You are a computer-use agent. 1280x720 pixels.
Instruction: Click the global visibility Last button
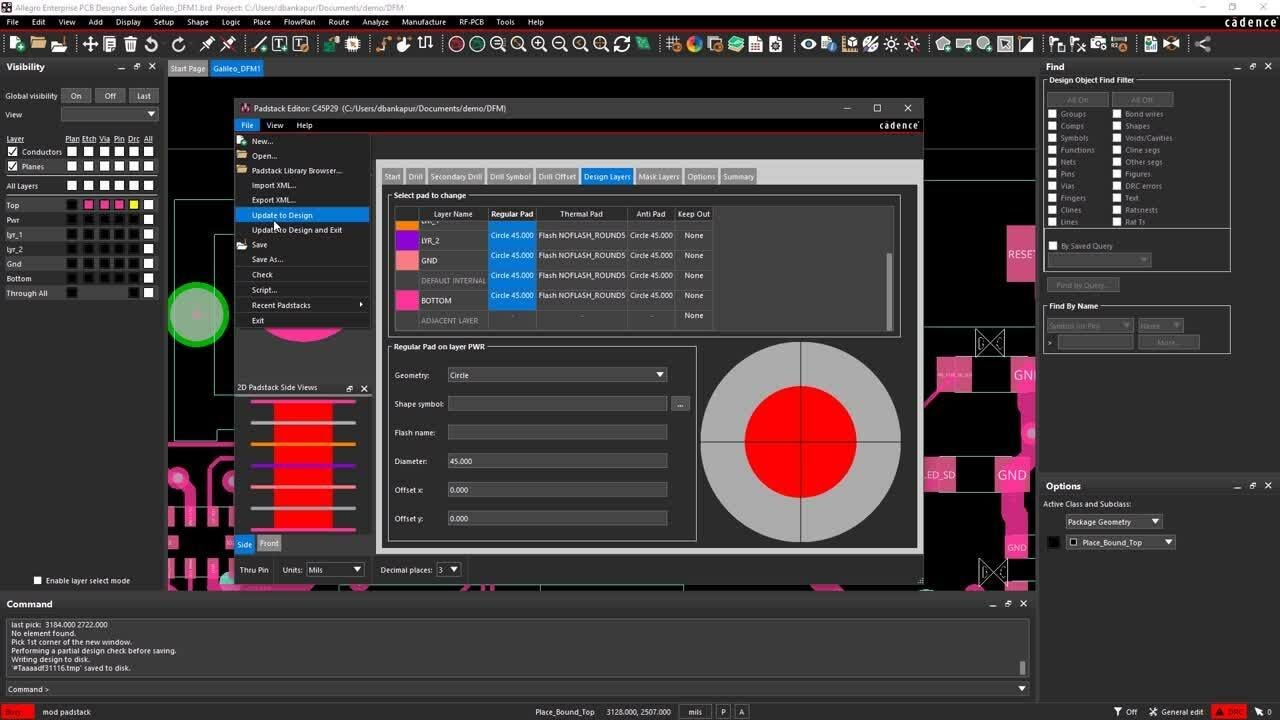[x=144, y=96]
